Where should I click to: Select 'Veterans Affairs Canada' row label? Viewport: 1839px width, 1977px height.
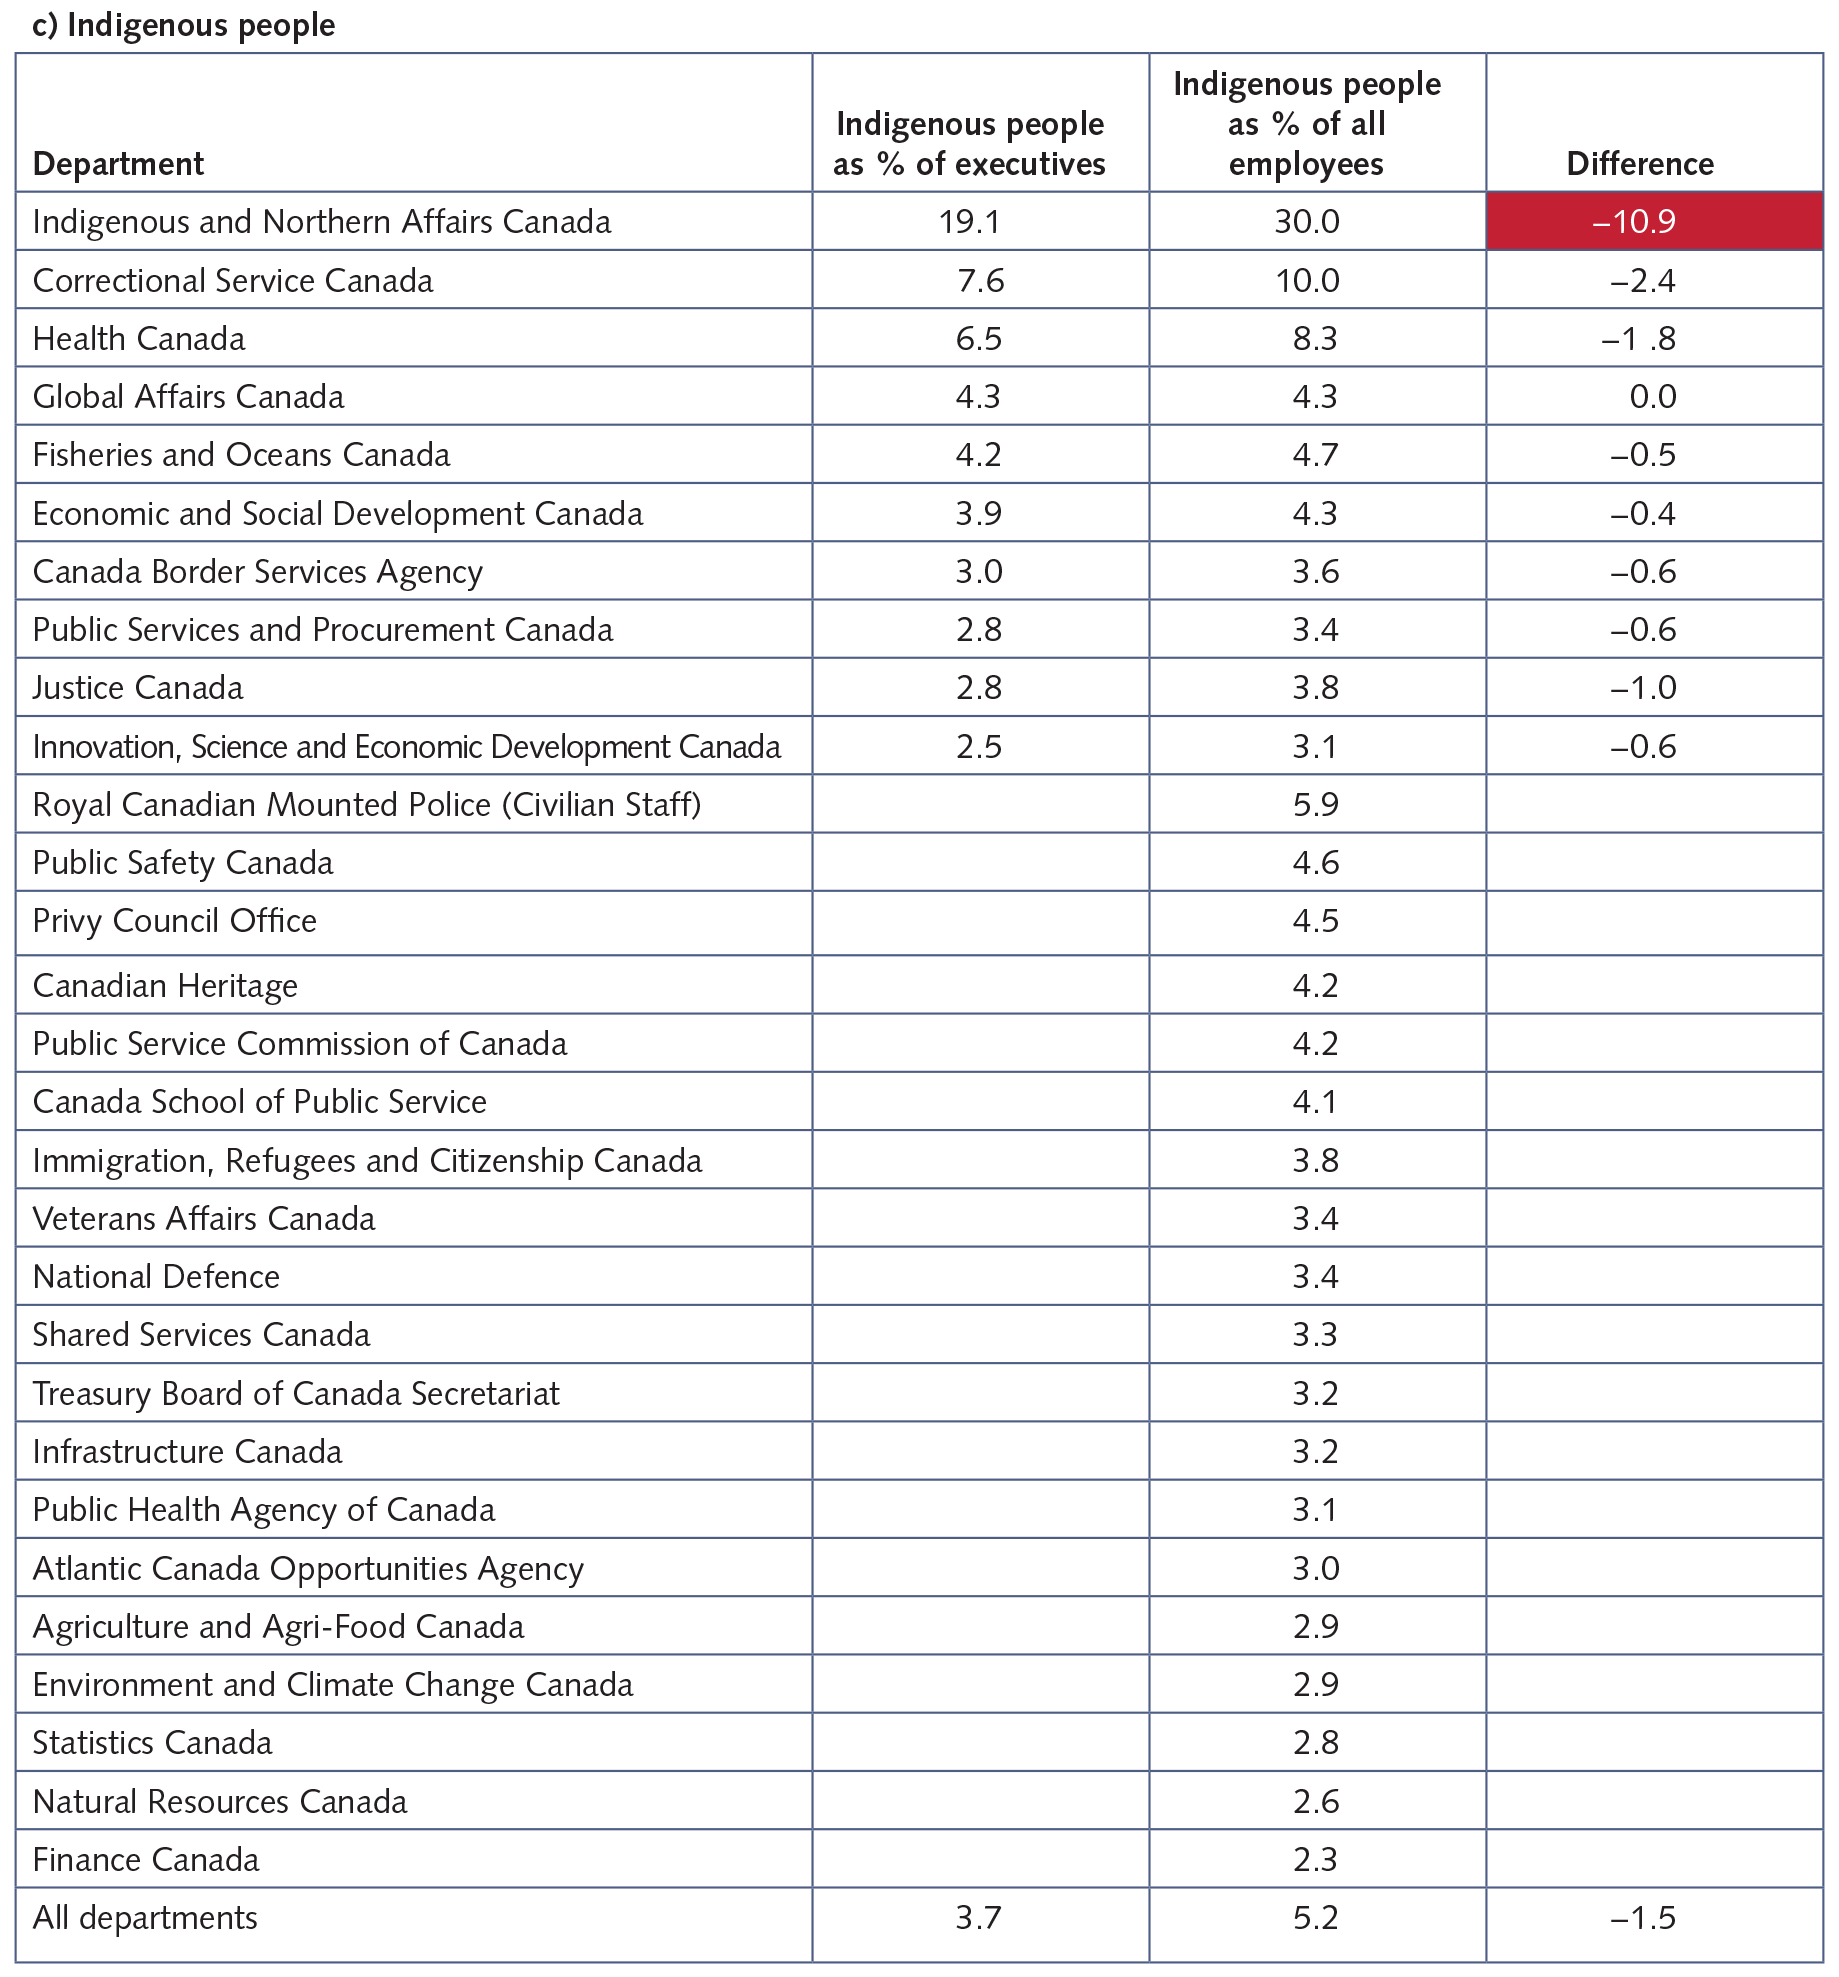click(x=204, y=1218)
